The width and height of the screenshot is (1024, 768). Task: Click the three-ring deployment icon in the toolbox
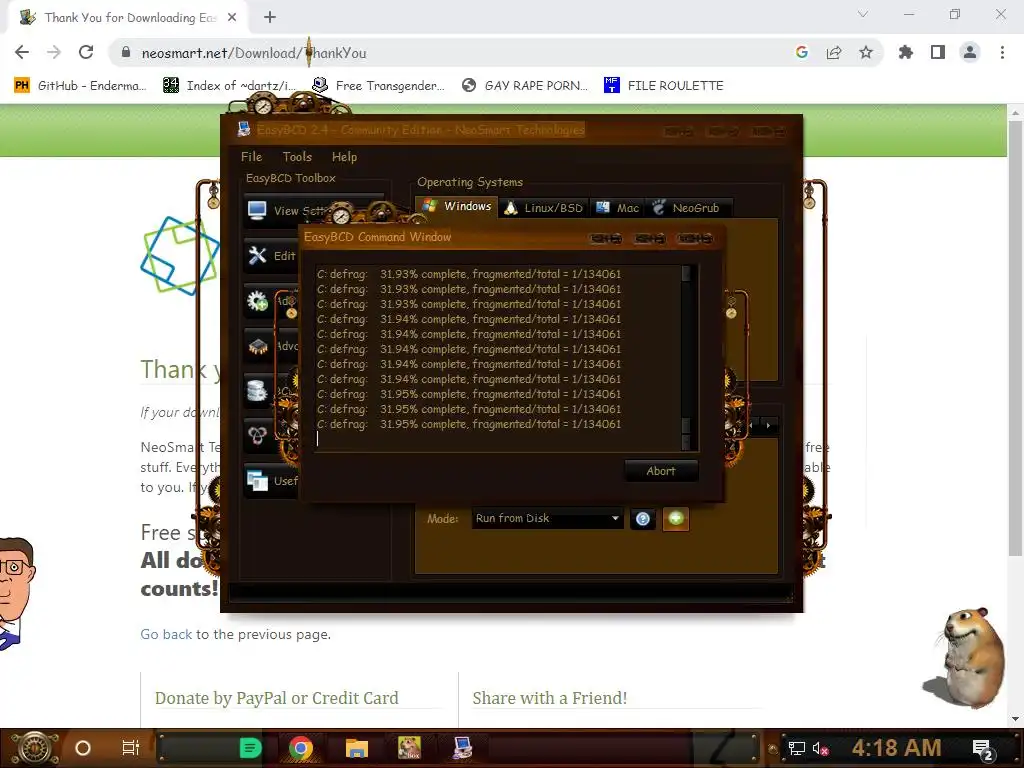point(257,435)
